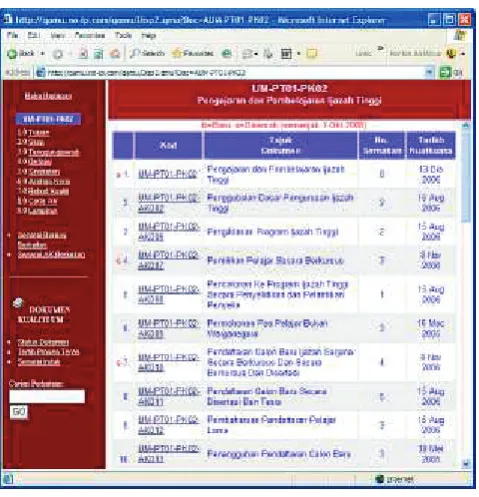
Task: Open the Search pane from the toolbar
Action: coord(147,53)
